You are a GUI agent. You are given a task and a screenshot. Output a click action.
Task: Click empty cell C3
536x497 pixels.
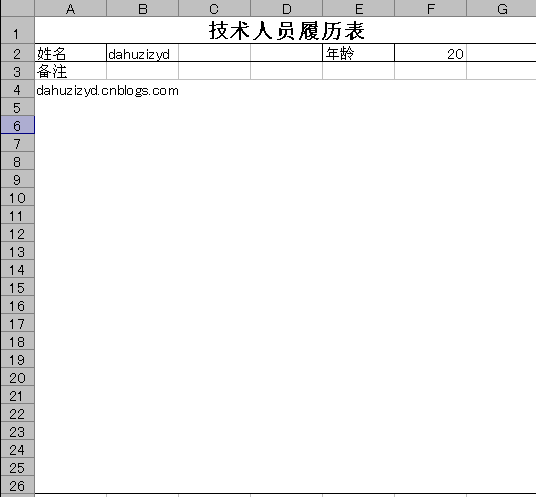[214, 71]
